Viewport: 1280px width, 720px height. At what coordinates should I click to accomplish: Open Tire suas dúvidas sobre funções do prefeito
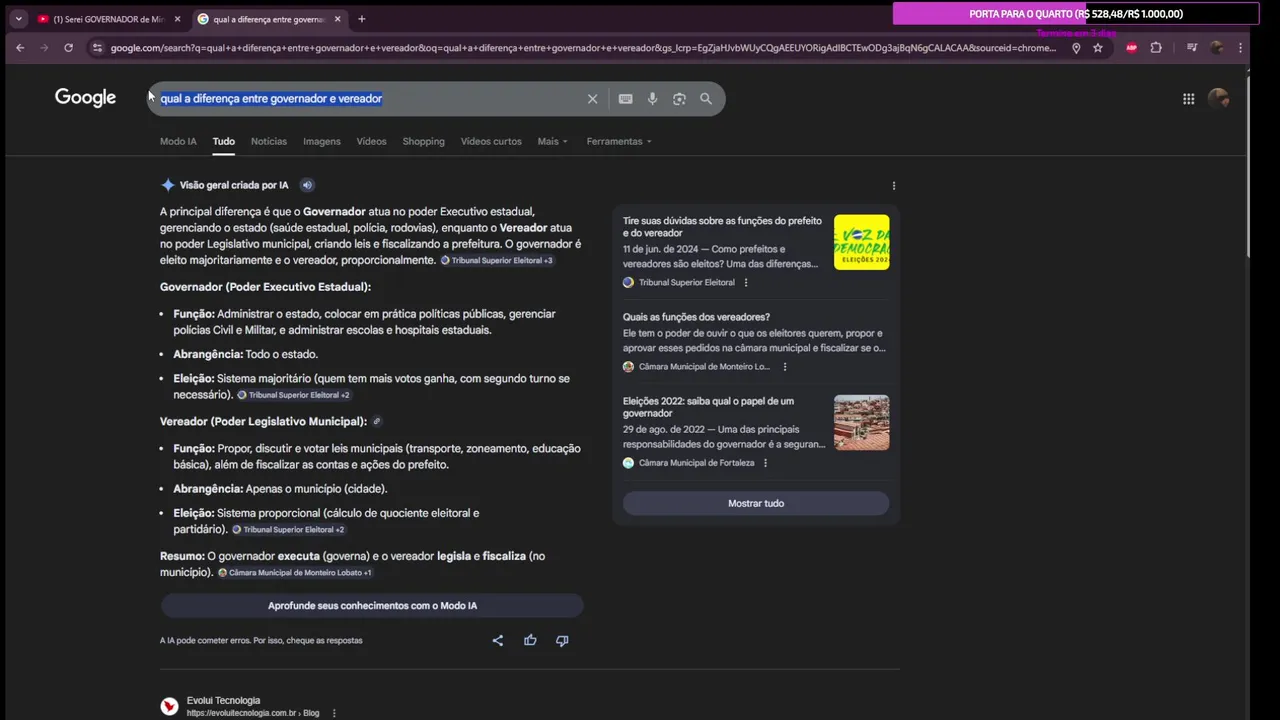[x=722, y=227]
